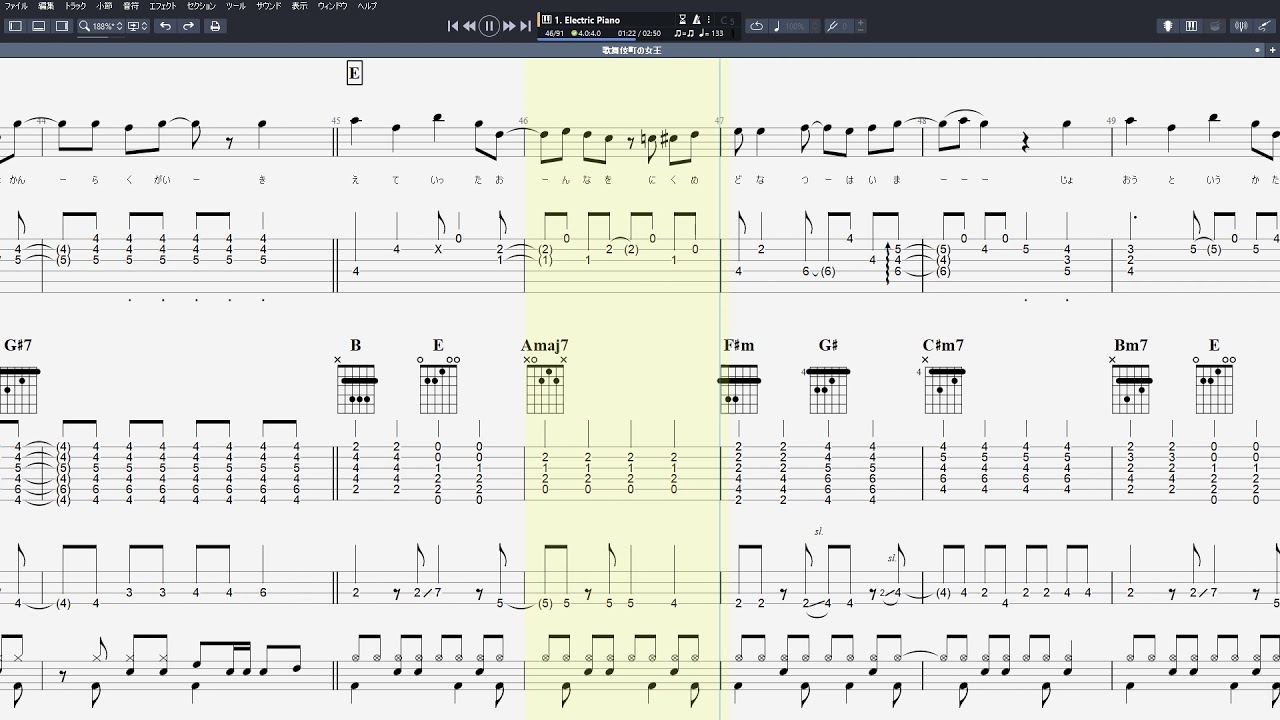
Task: Pause playback with the pause button
Action: [489, 26]
